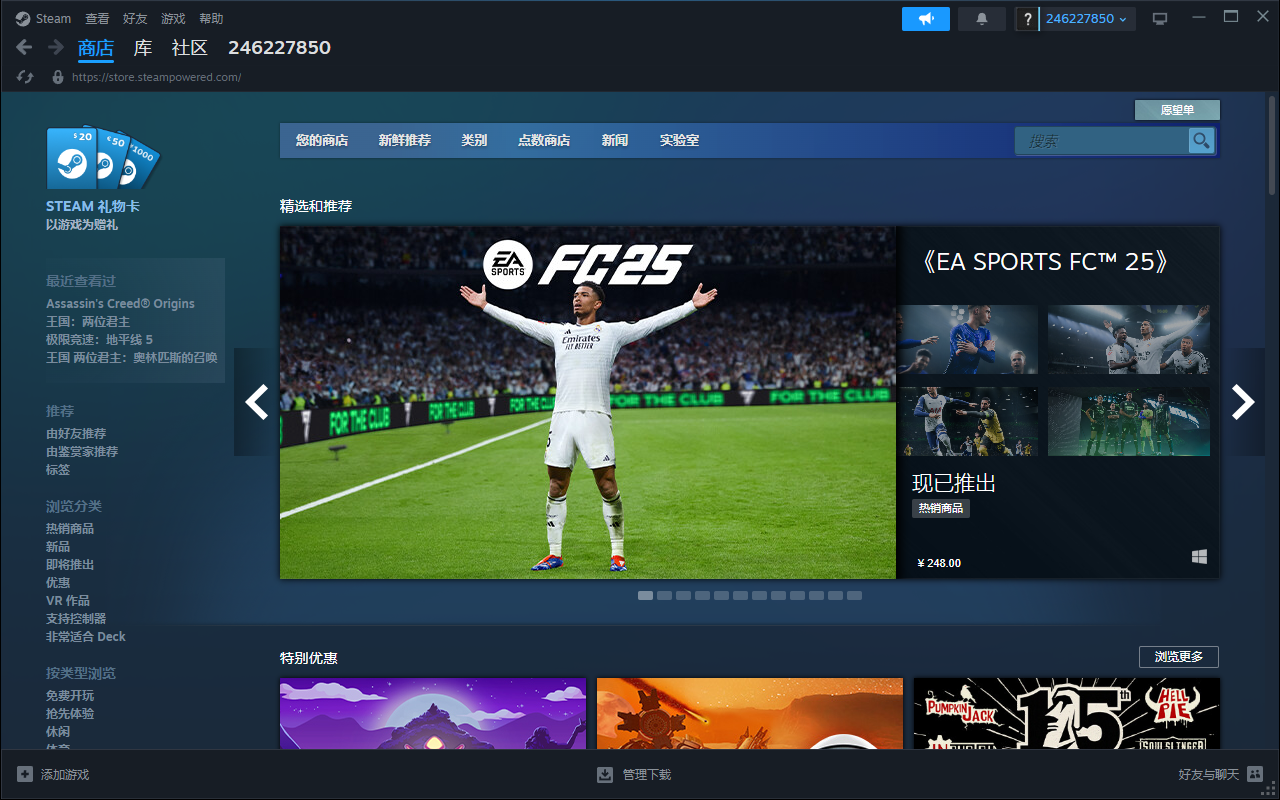
Task: Focus the 搜索 store search field
Action: click(1103, 141)
